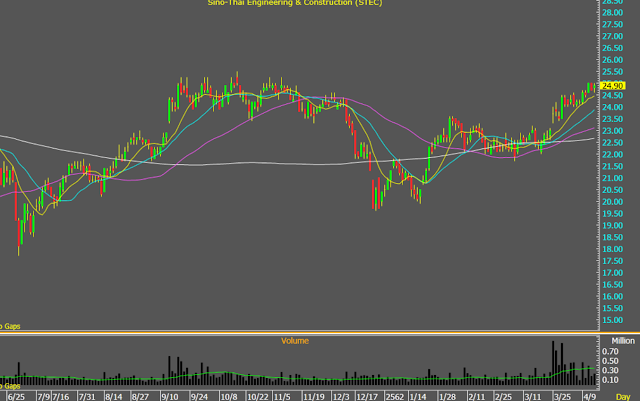Viewport: 640px width, 401px height.
Task: Click the 18.00 price axis label
Action: tap(613, 250)
